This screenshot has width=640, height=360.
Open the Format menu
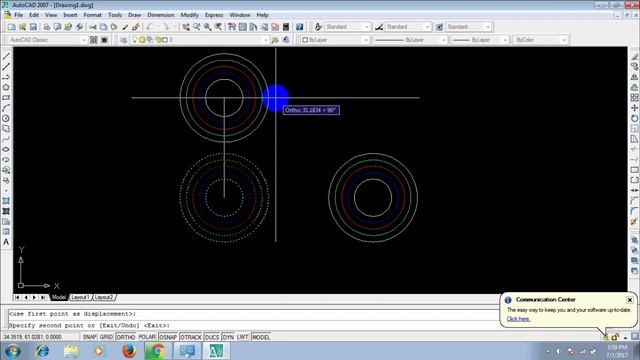point(92,15)
